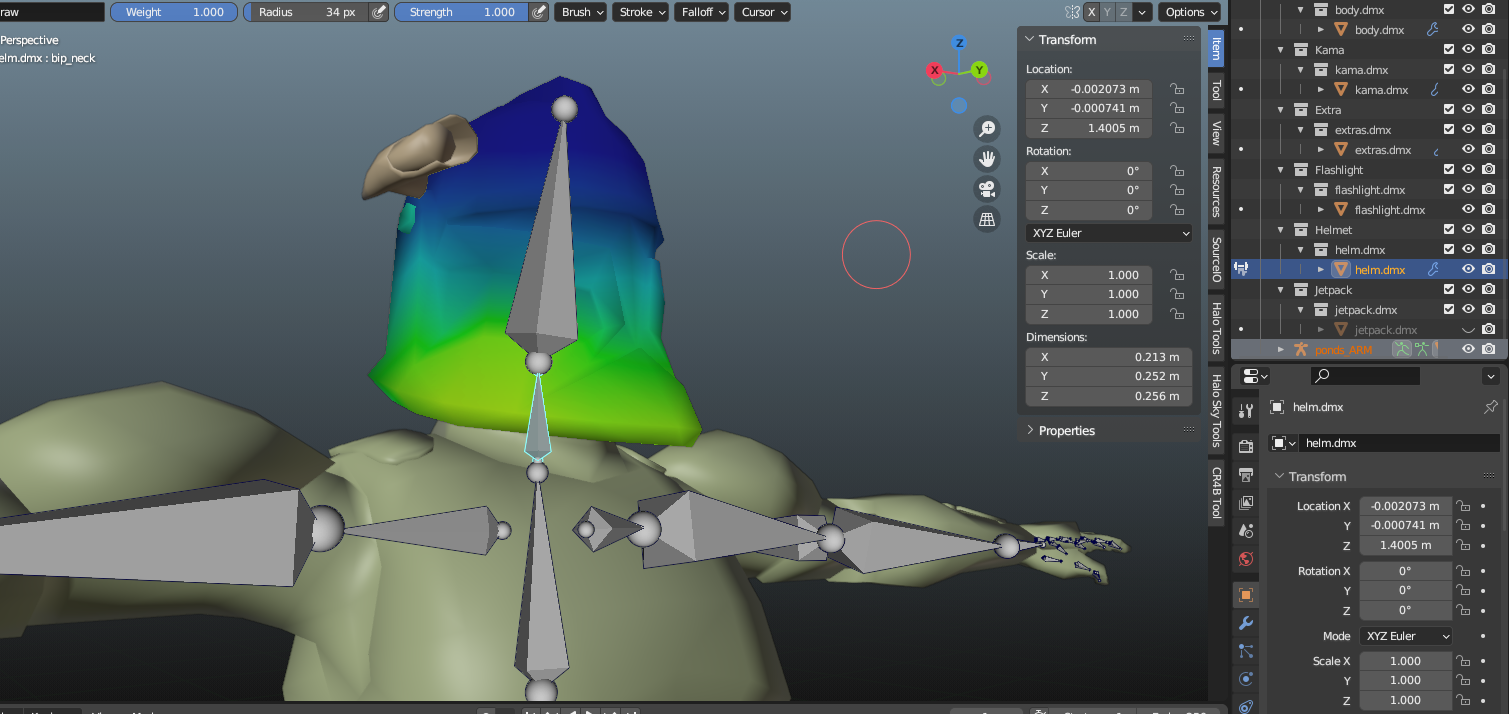Screen dimensions: 1509x714
Task: Toggle pressure sensitivity icon next to Strength
Action: click(x=538, y=12)
